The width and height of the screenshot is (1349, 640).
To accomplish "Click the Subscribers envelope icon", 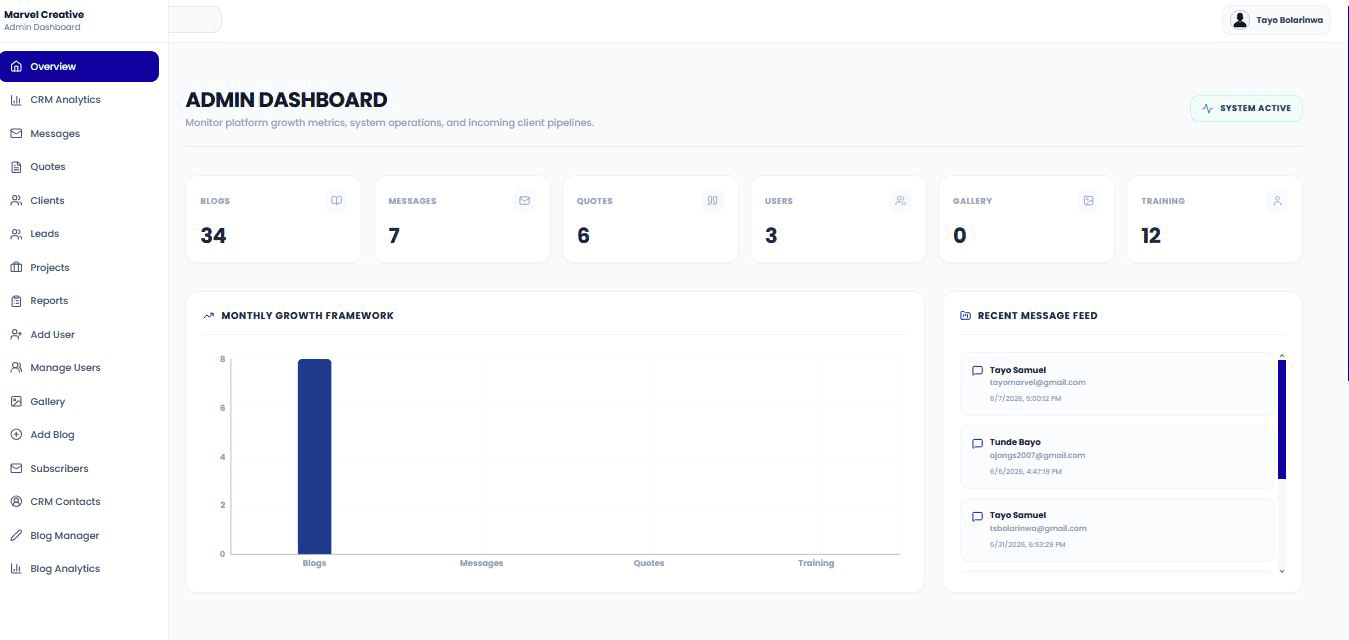I will (x=16, y=469).
